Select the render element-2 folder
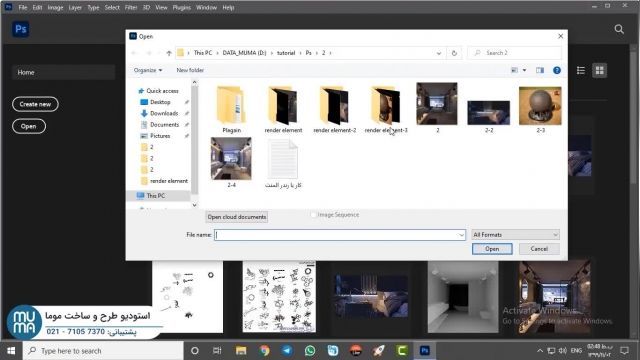640x360 pixels. point(335,109)
